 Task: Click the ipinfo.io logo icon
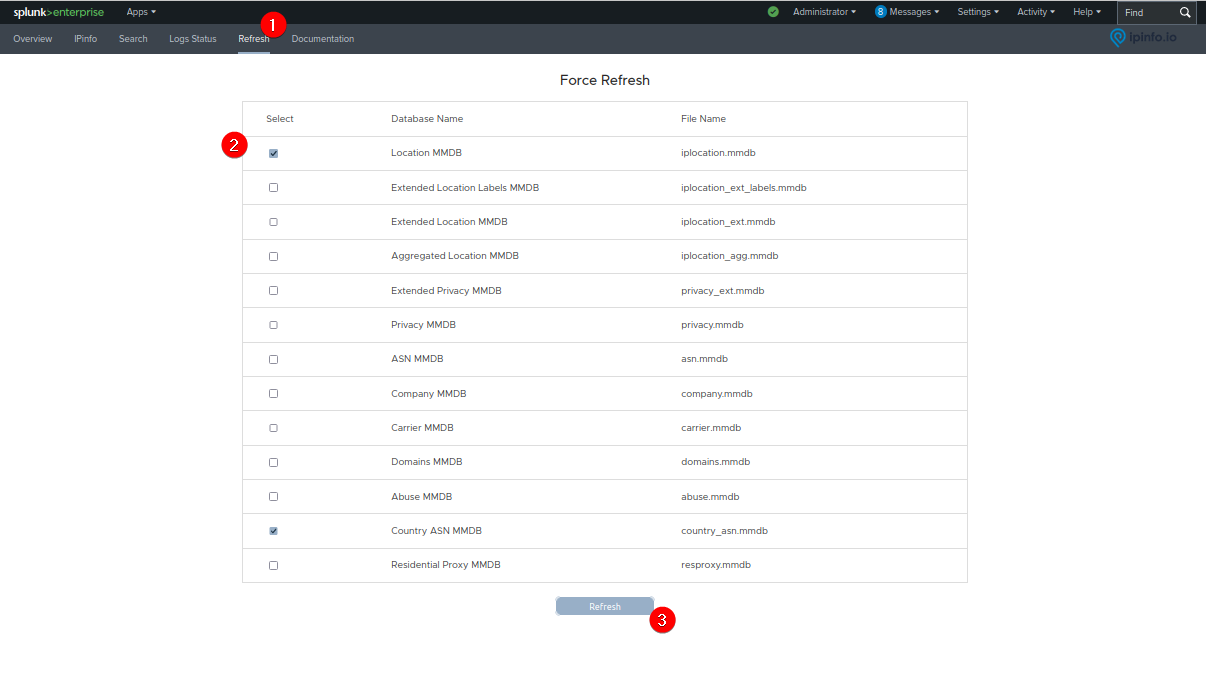coord(1118,37)
